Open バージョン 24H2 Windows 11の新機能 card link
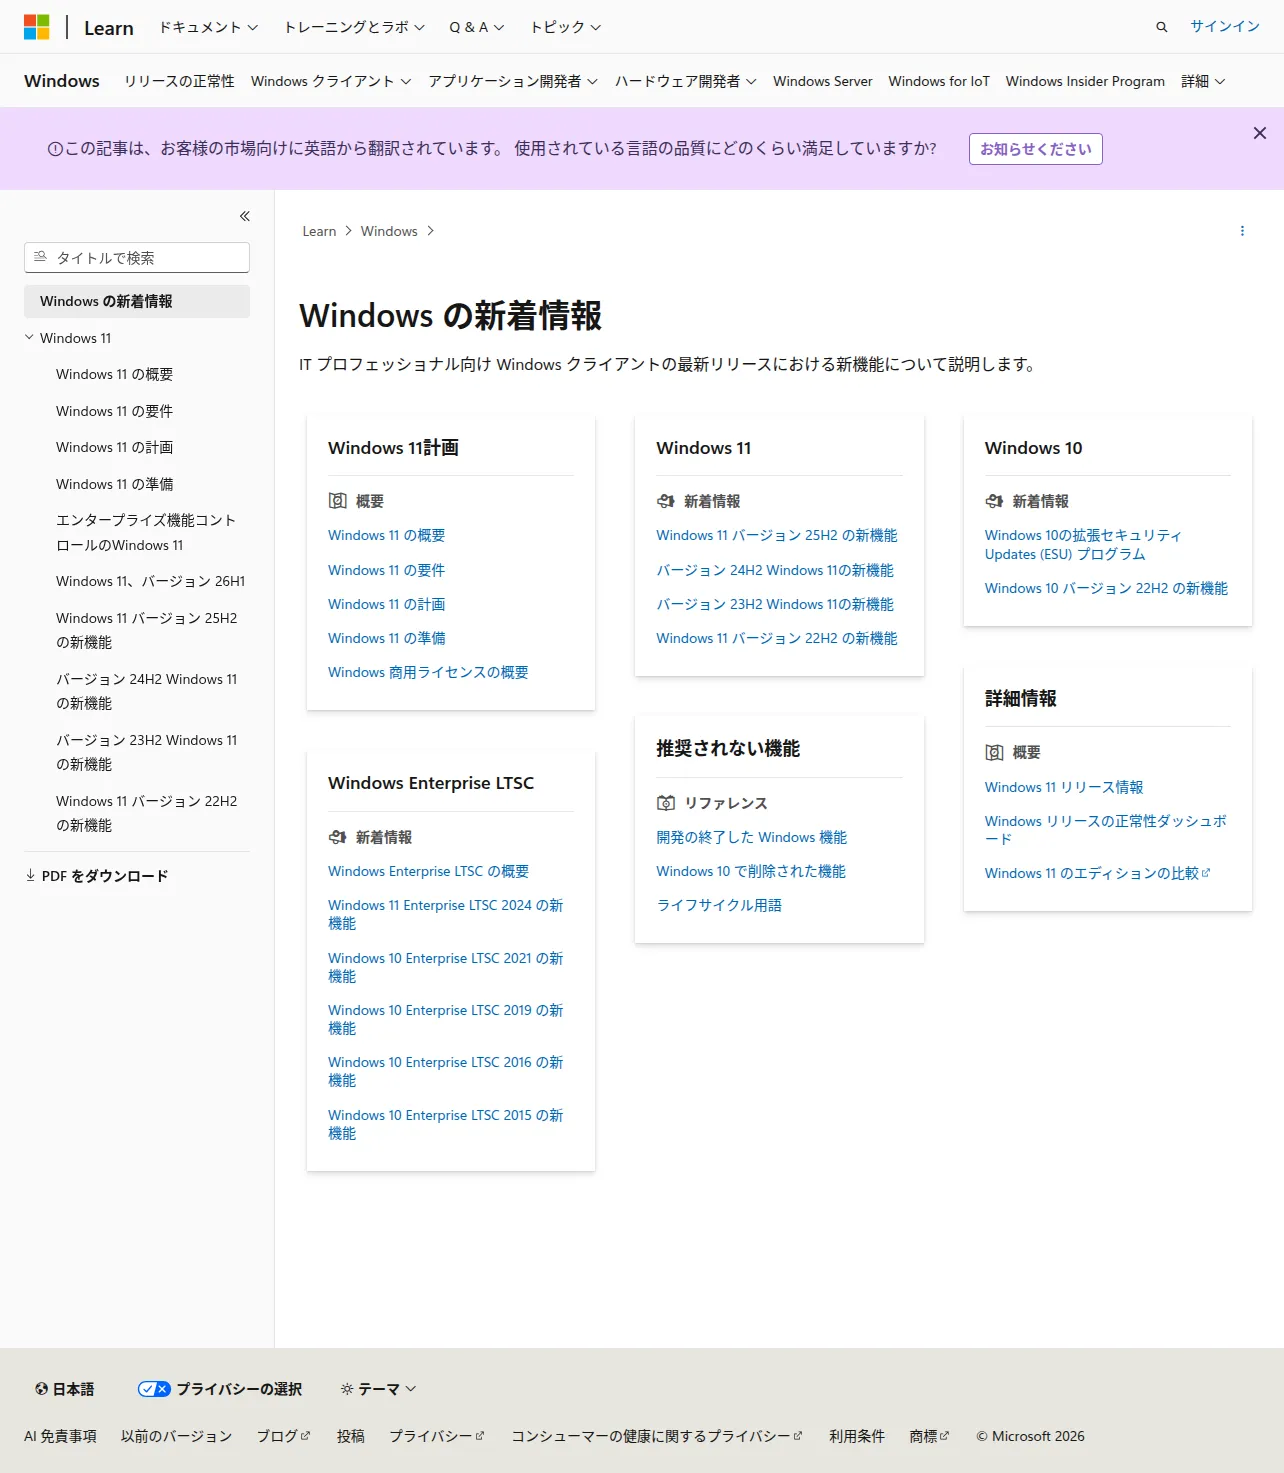1284x1473 pixels. click(775, 570)
